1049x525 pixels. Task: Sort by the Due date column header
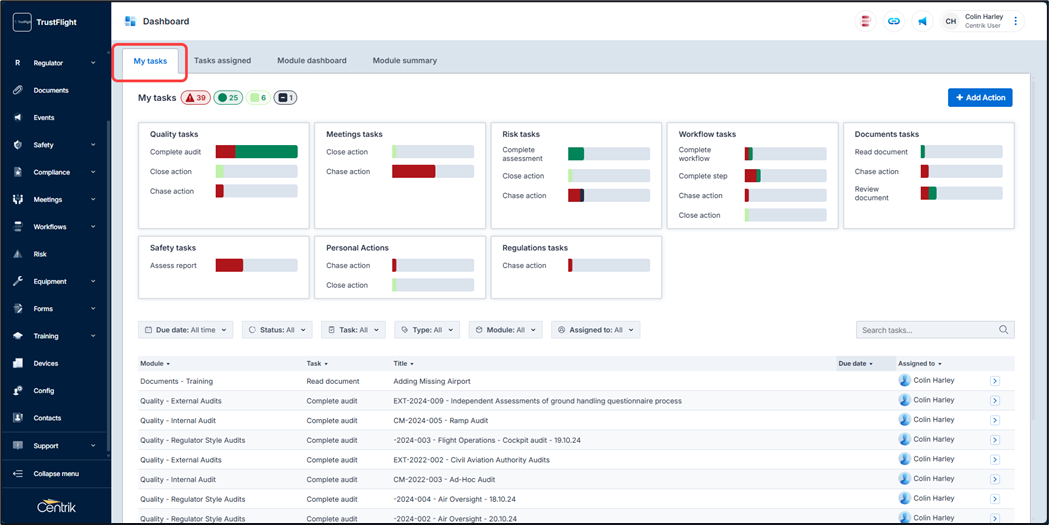856,364
